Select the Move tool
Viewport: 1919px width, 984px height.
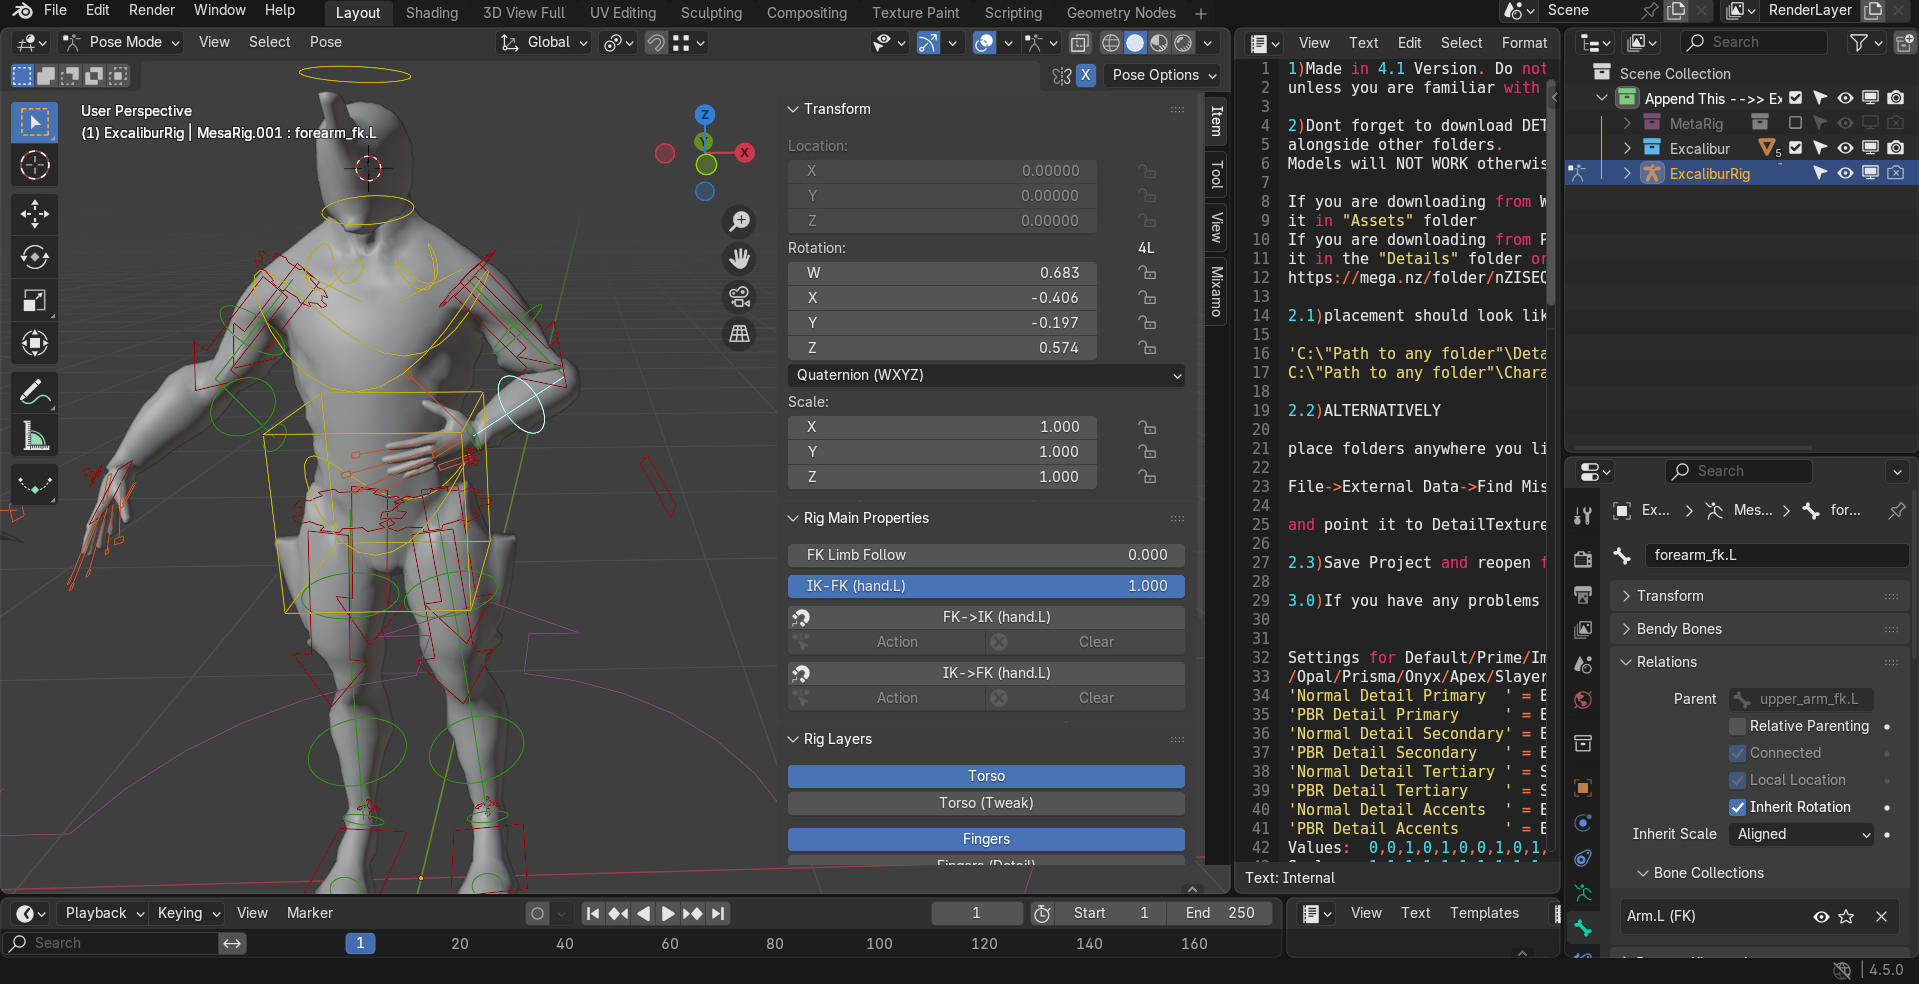click(x=35, y=214)
